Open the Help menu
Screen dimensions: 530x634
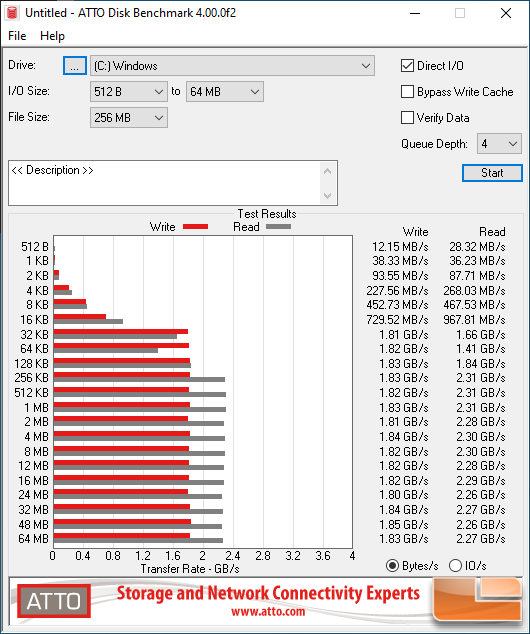point(52,36)
